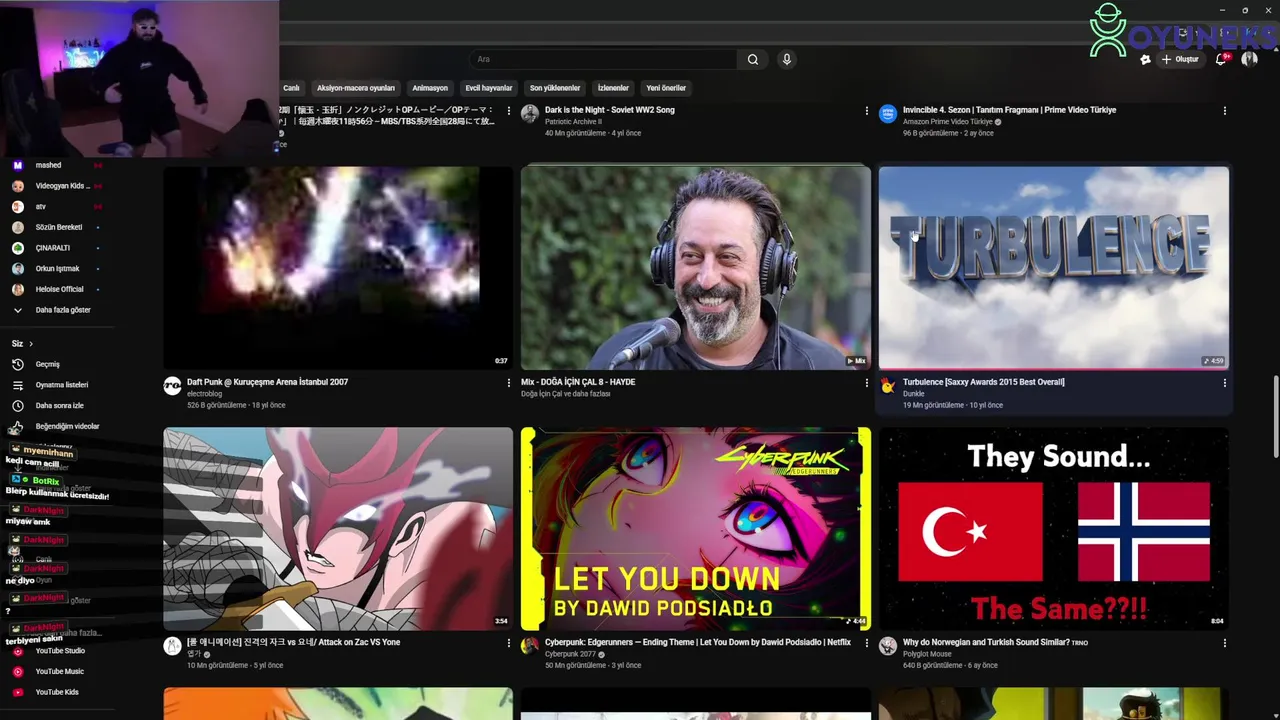The height and width of the screenshot is (720, 1280).
Task: Open the Daft Punk @ Kuruçeşme Arena title
Action: [268, 382]
